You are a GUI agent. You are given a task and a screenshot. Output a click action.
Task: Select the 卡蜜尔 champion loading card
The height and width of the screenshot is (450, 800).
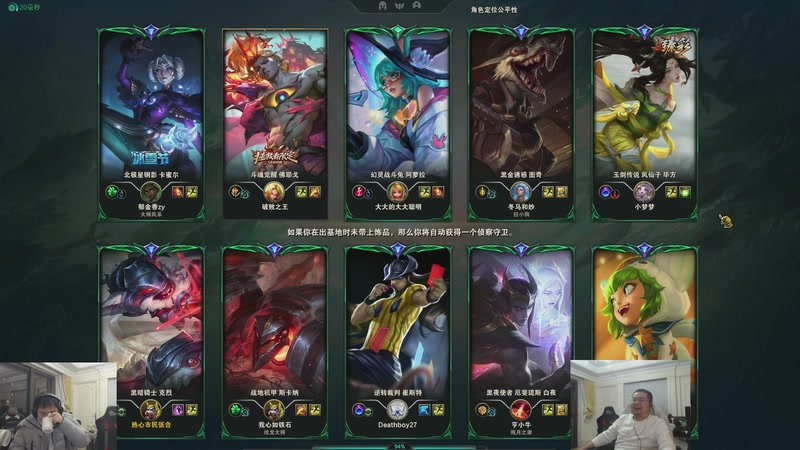coord(152,124)
